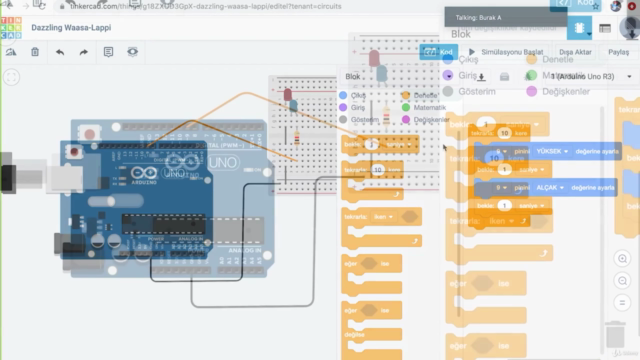The height and width of the screenshot is (360, 640).
Task: Redo the last action
Action: (x=84, y=52)
